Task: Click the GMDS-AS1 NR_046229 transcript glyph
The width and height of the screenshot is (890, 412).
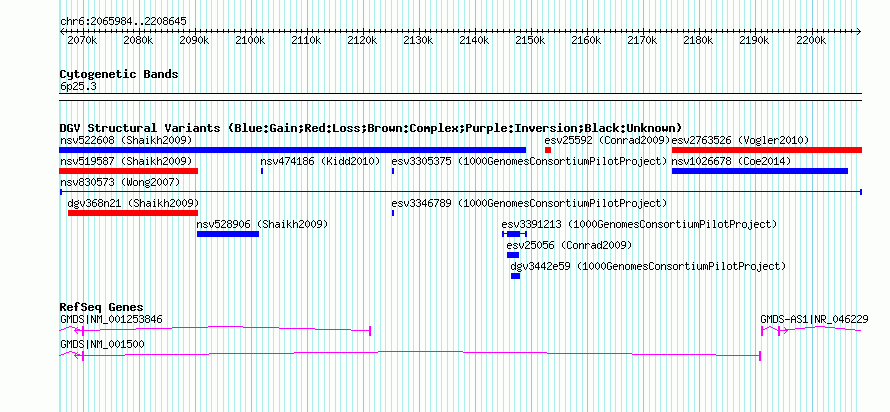Action: (x=812, y=330)
